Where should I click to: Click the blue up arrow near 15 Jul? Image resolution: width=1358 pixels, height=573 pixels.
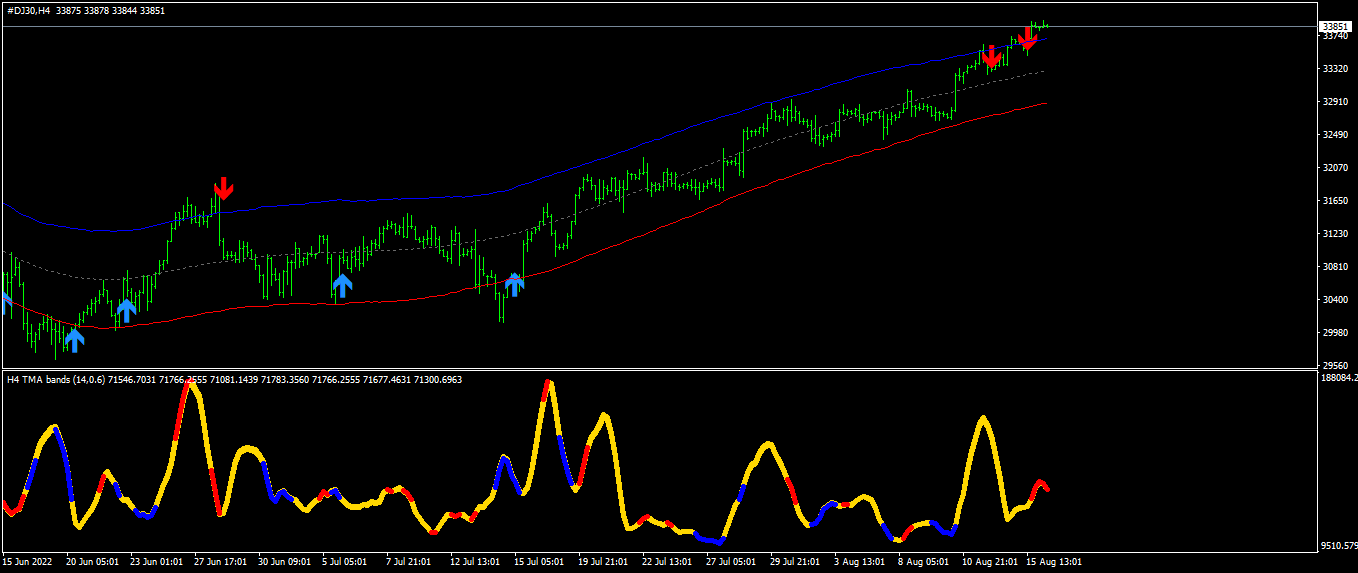[x=514, y=285]
